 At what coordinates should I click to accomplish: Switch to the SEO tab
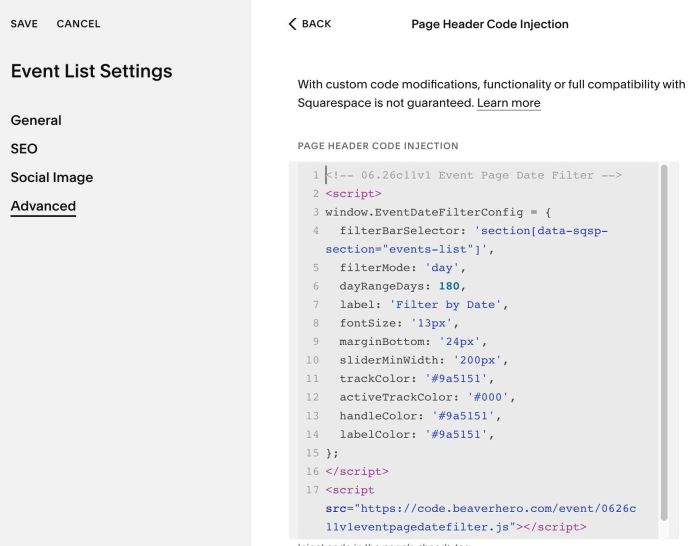(x=24, y=149)
